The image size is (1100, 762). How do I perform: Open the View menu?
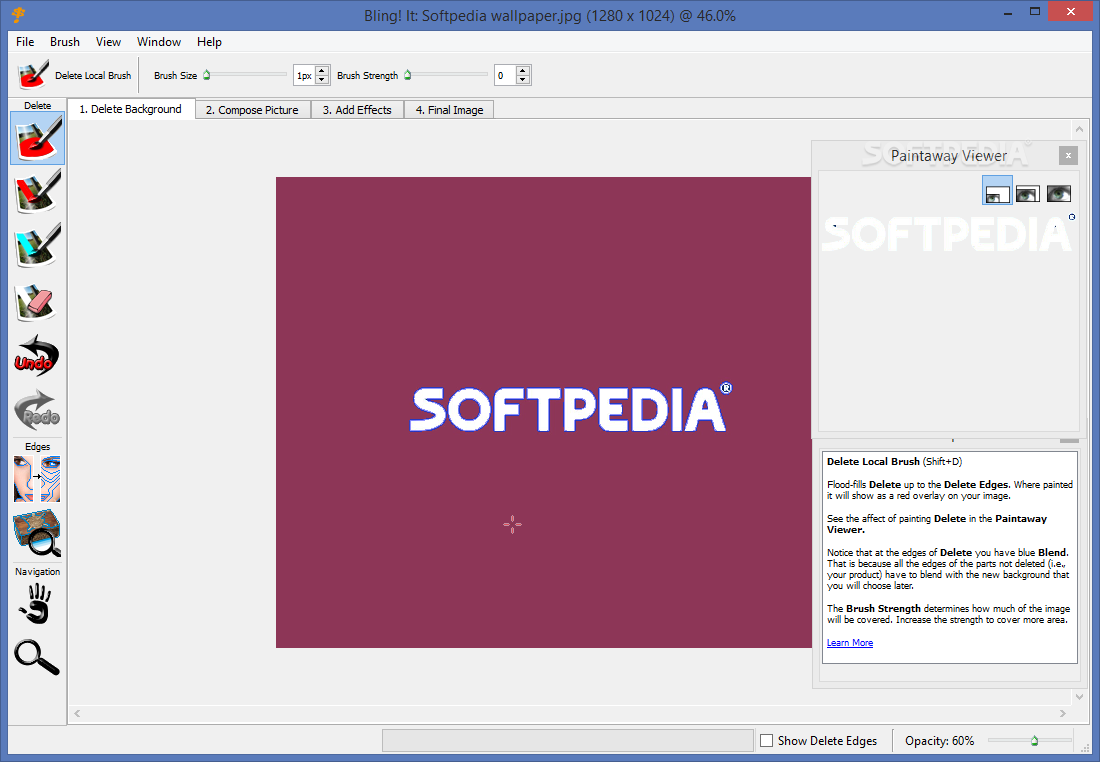pos(108,42)
